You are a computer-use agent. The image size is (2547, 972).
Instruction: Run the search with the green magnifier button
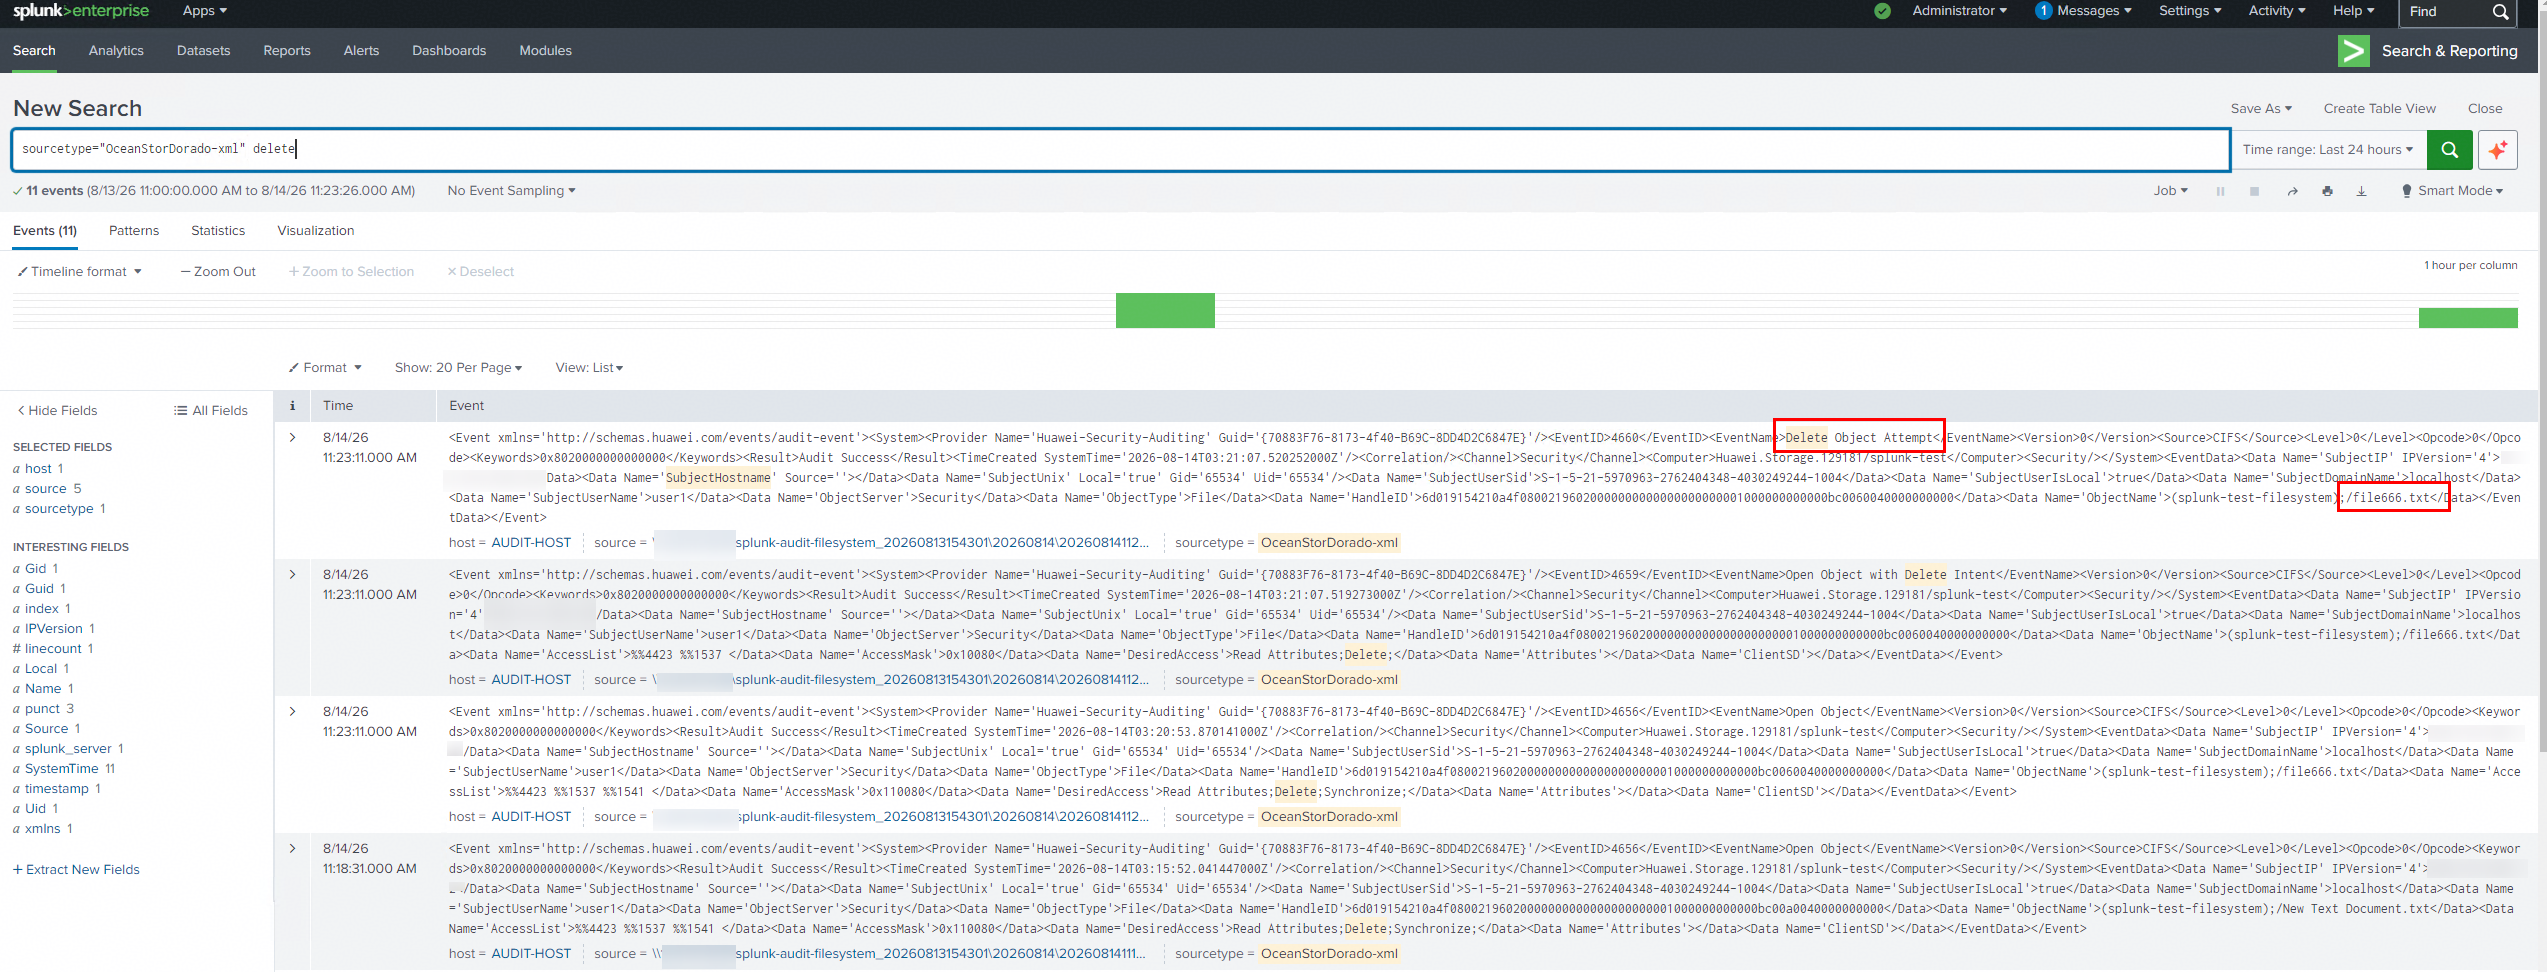2449,150
